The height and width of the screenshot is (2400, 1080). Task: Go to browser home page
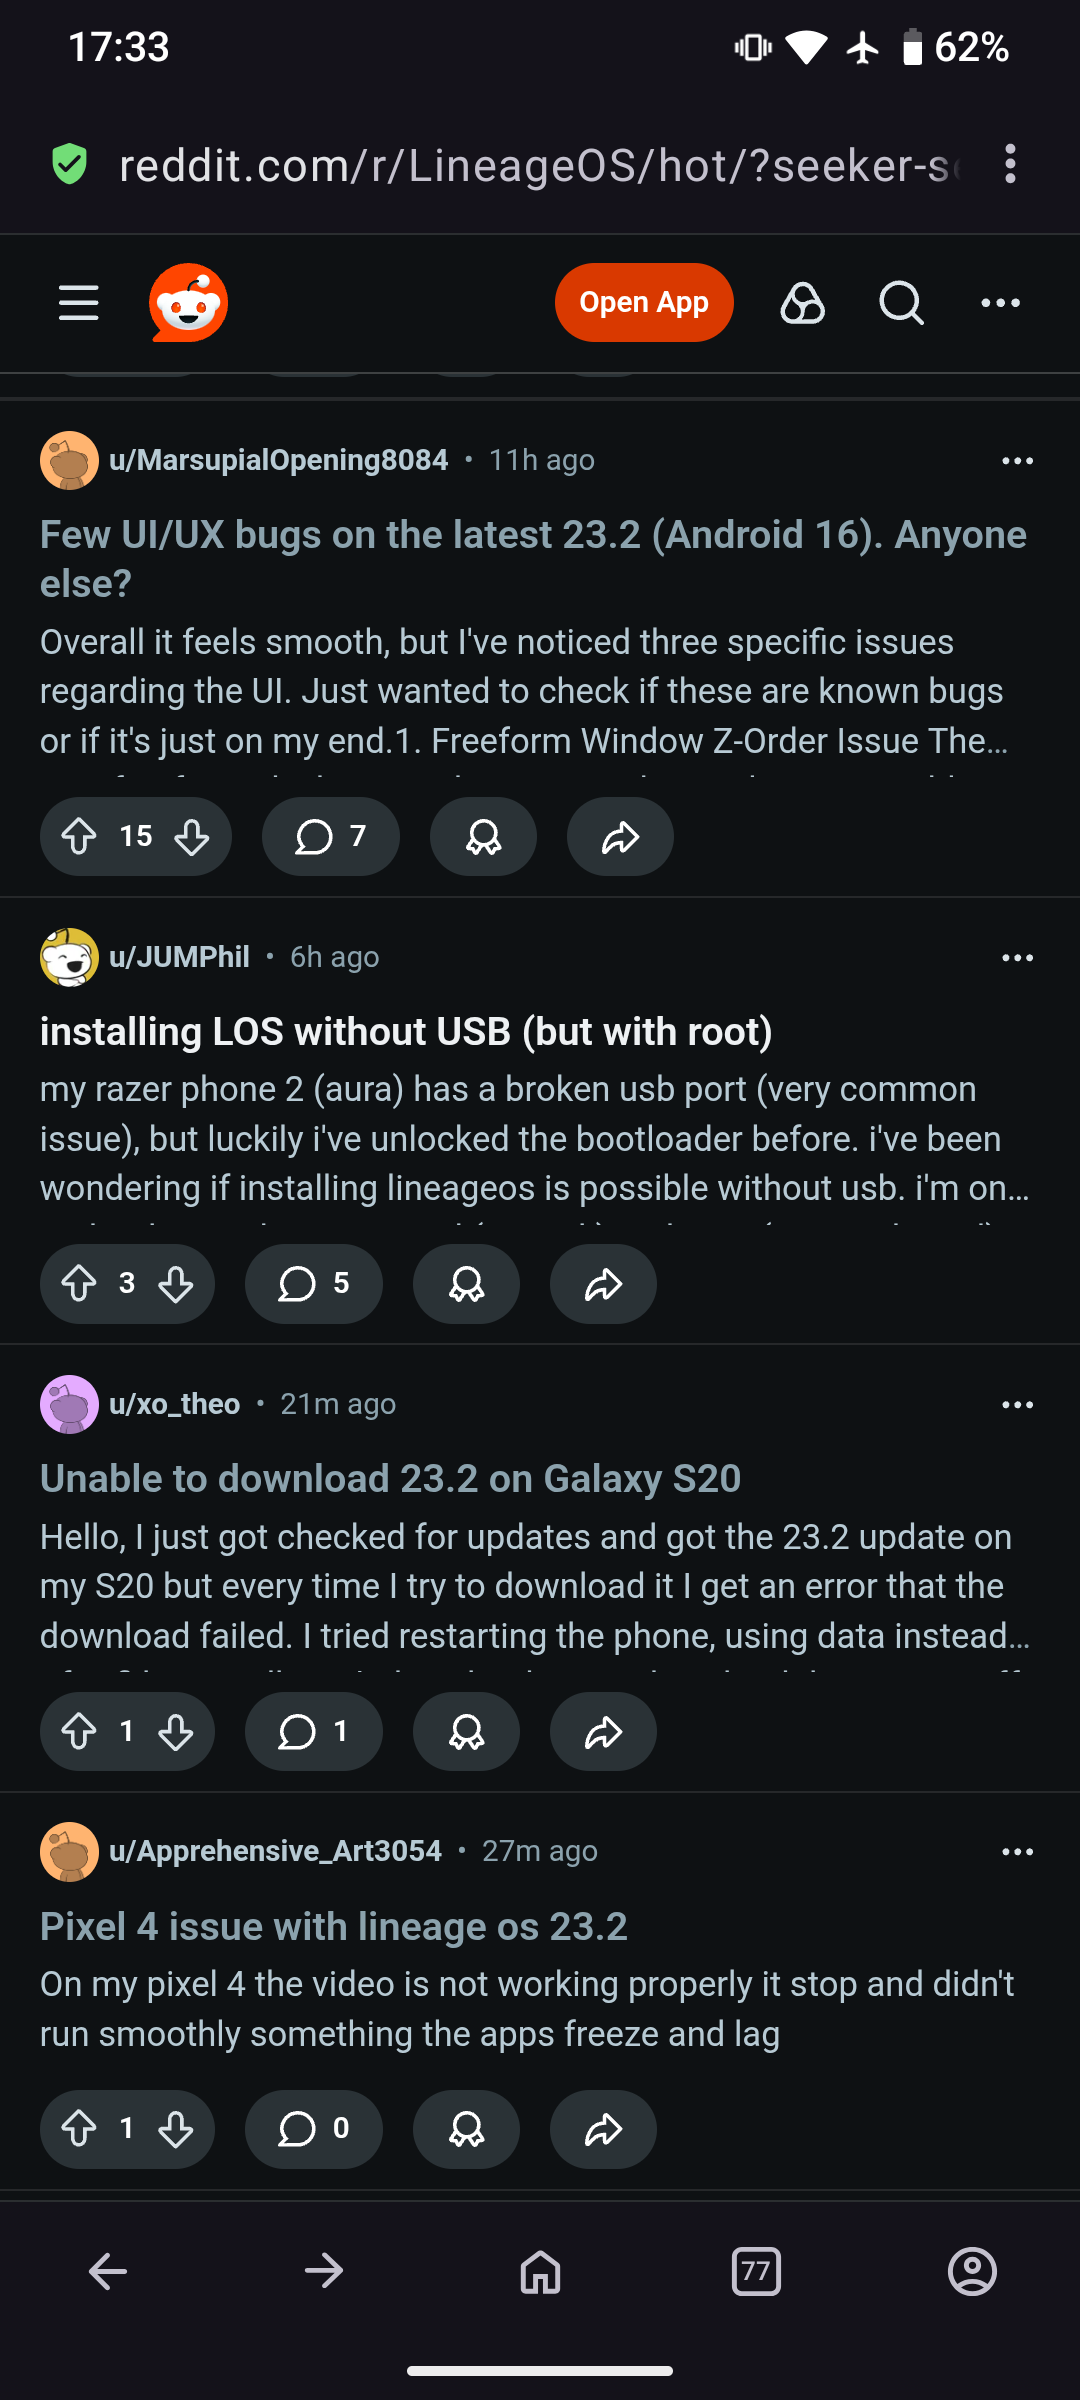[x=540, y=2272]
